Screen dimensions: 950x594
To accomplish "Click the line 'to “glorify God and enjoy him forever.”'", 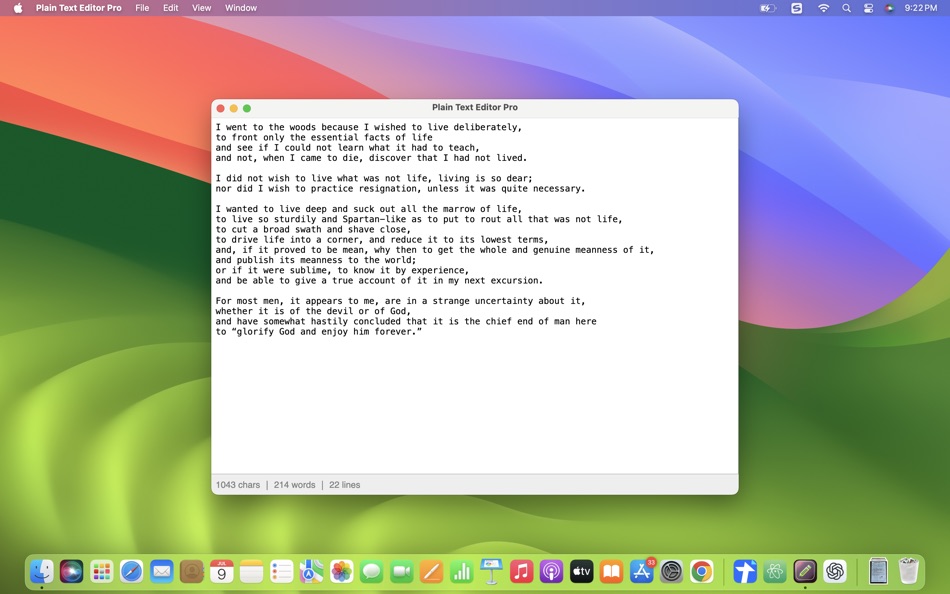I will pyautogui.click(x=319, y=332).
